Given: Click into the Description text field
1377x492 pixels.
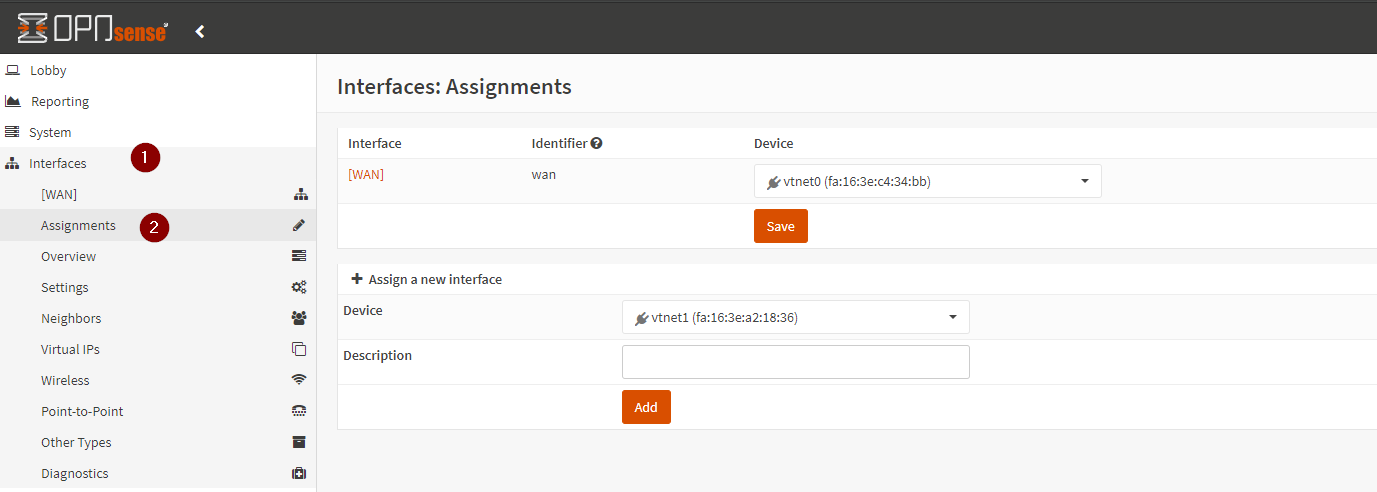Looking at the screenshot, I should (x=795, y=362).
